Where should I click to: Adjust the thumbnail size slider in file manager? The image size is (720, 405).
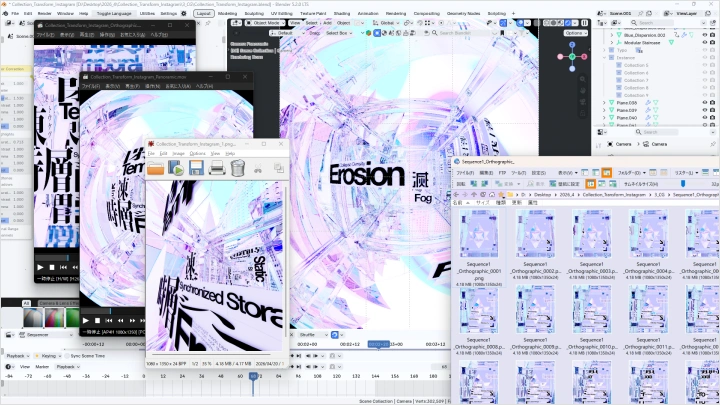pyautogui.click(x=683, y=184)
